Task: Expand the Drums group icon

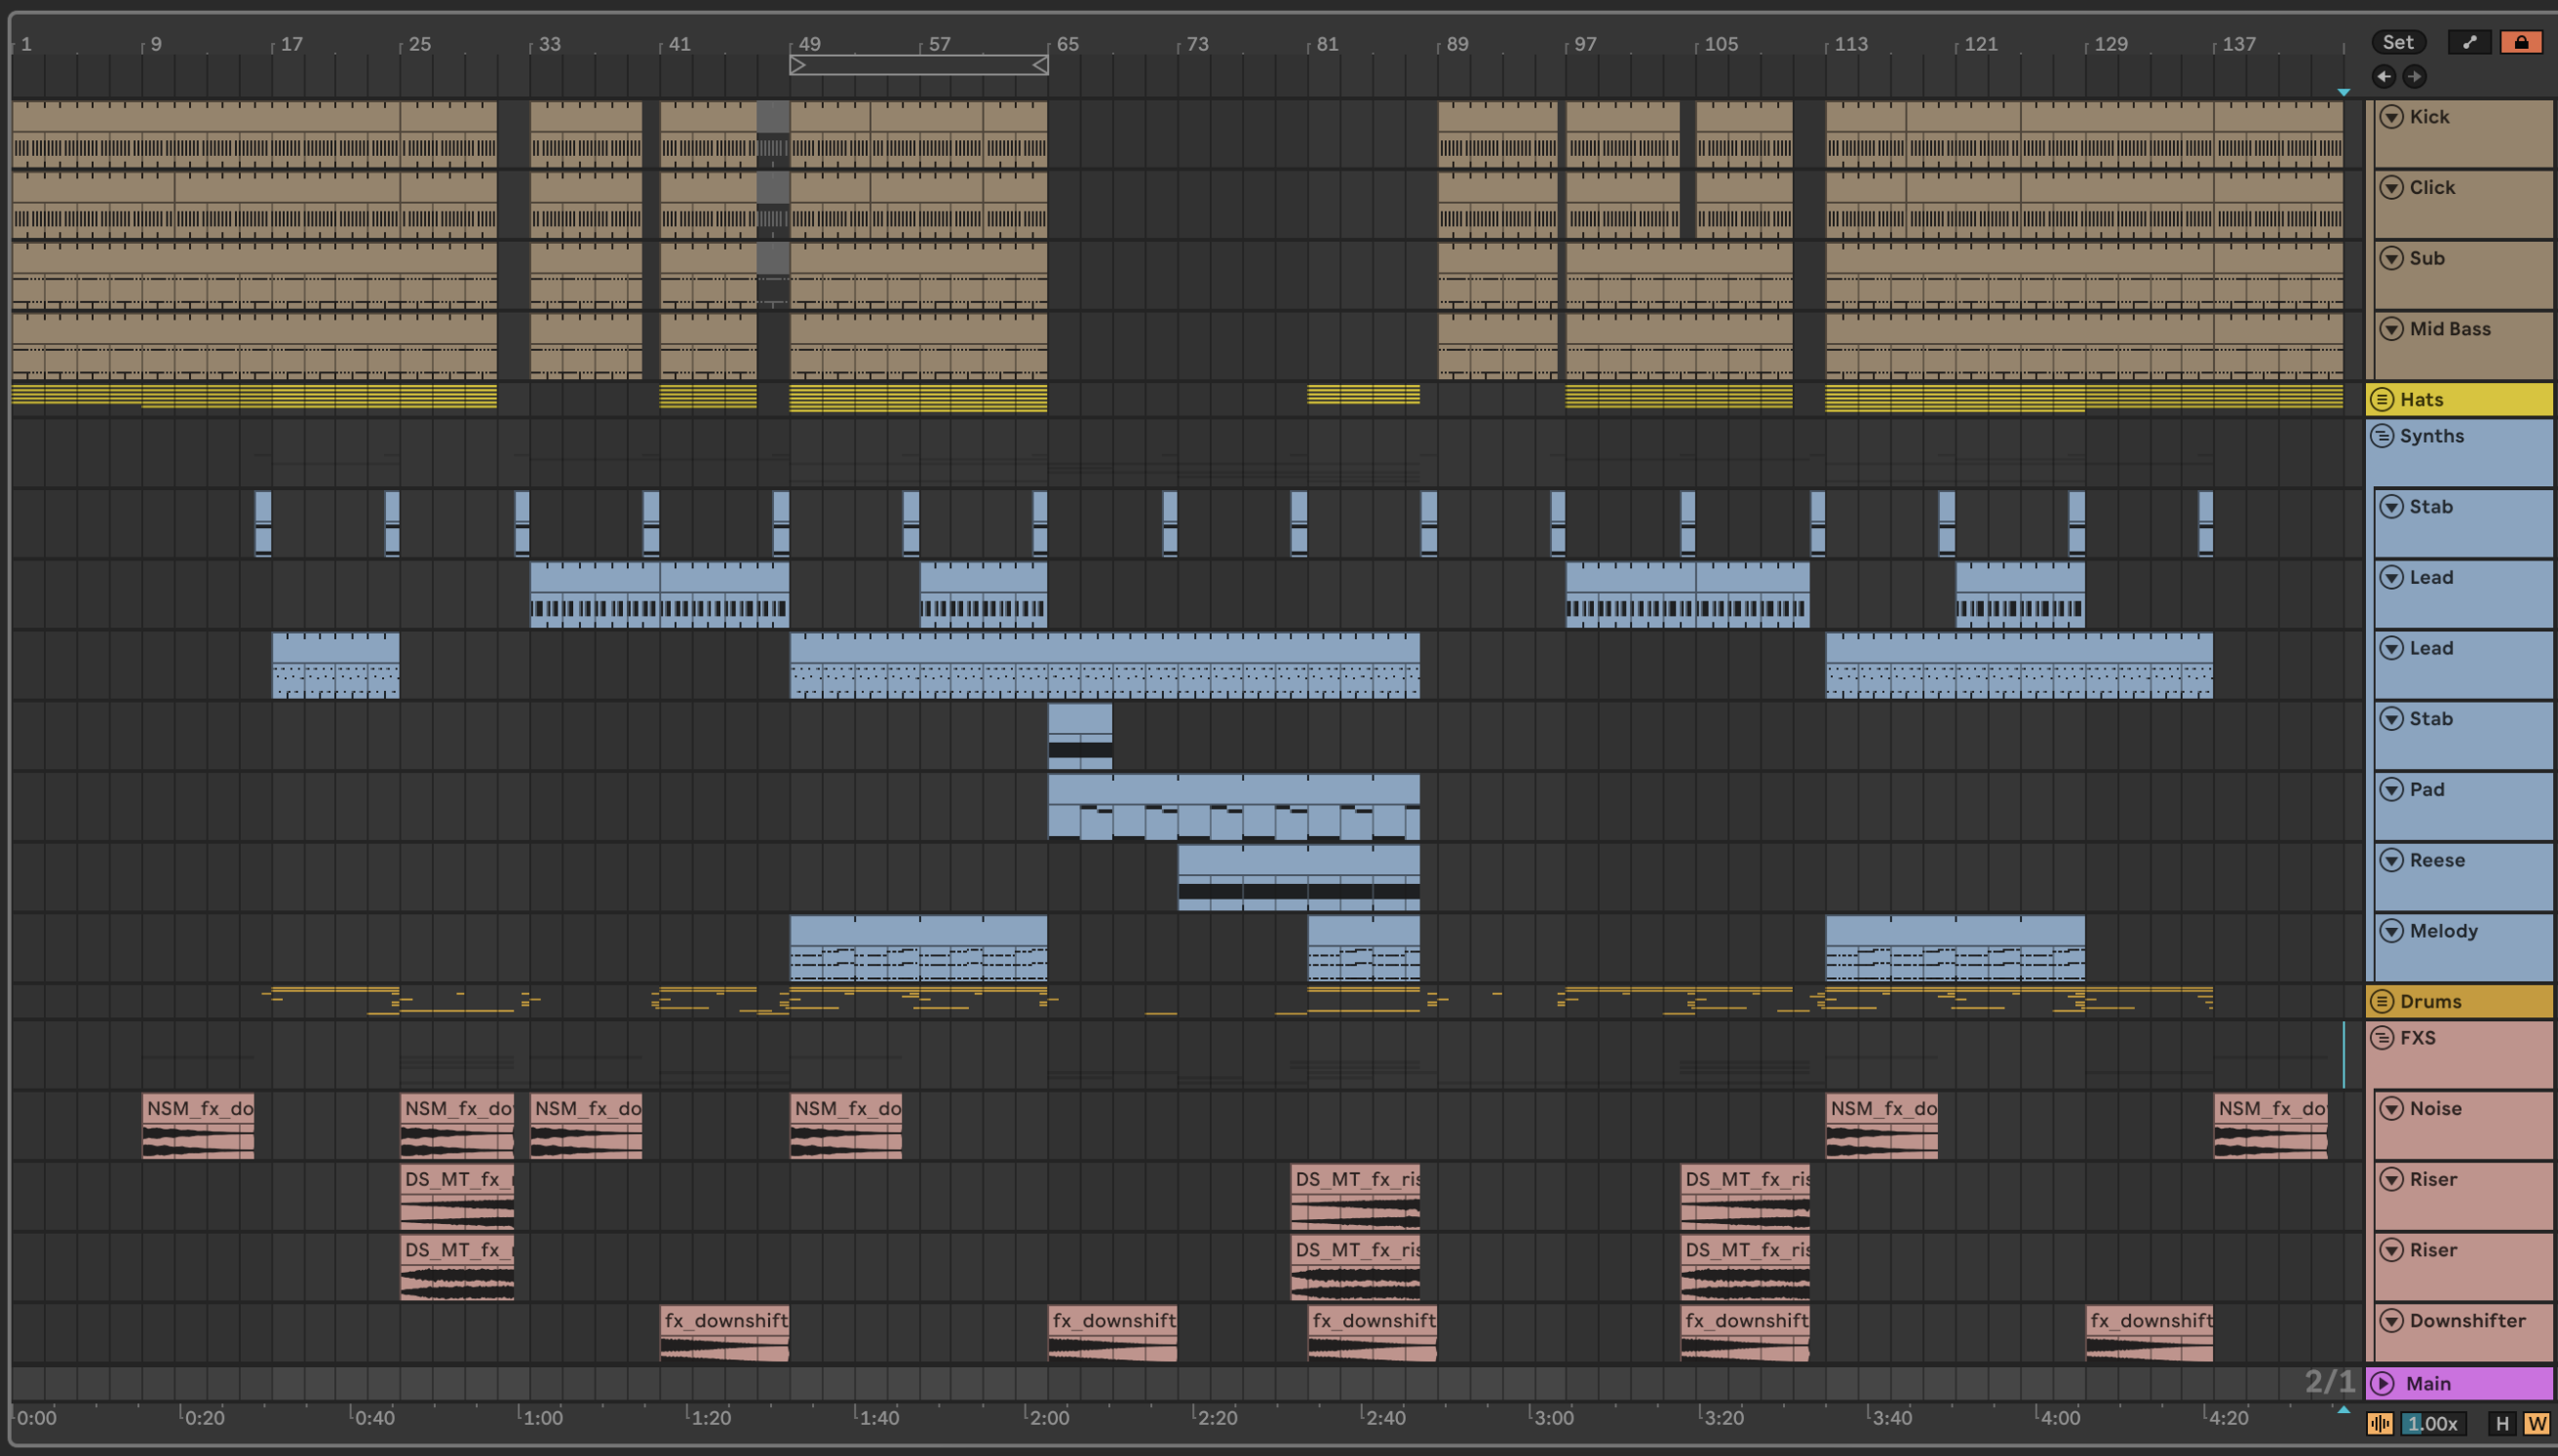Action: point(2382,1001)
